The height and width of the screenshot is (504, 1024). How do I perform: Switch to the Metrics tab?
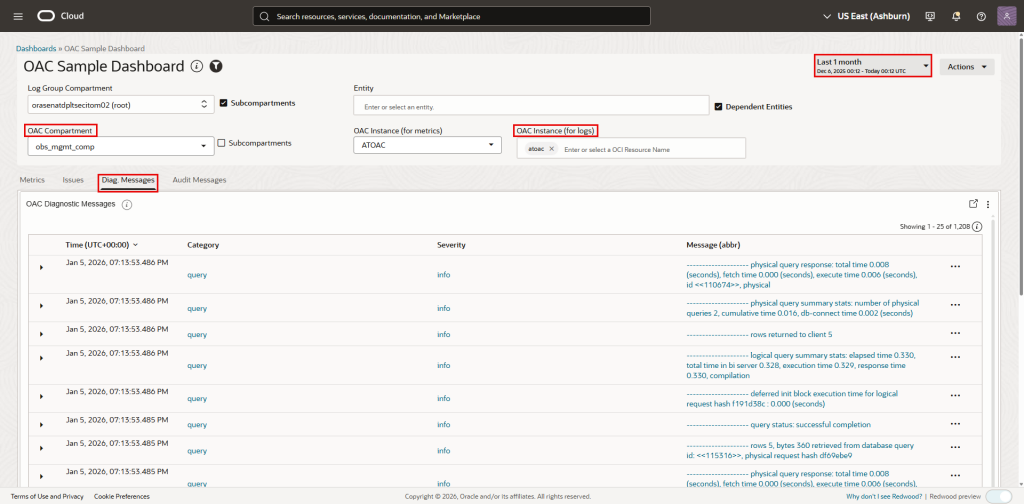coord(33,180)
